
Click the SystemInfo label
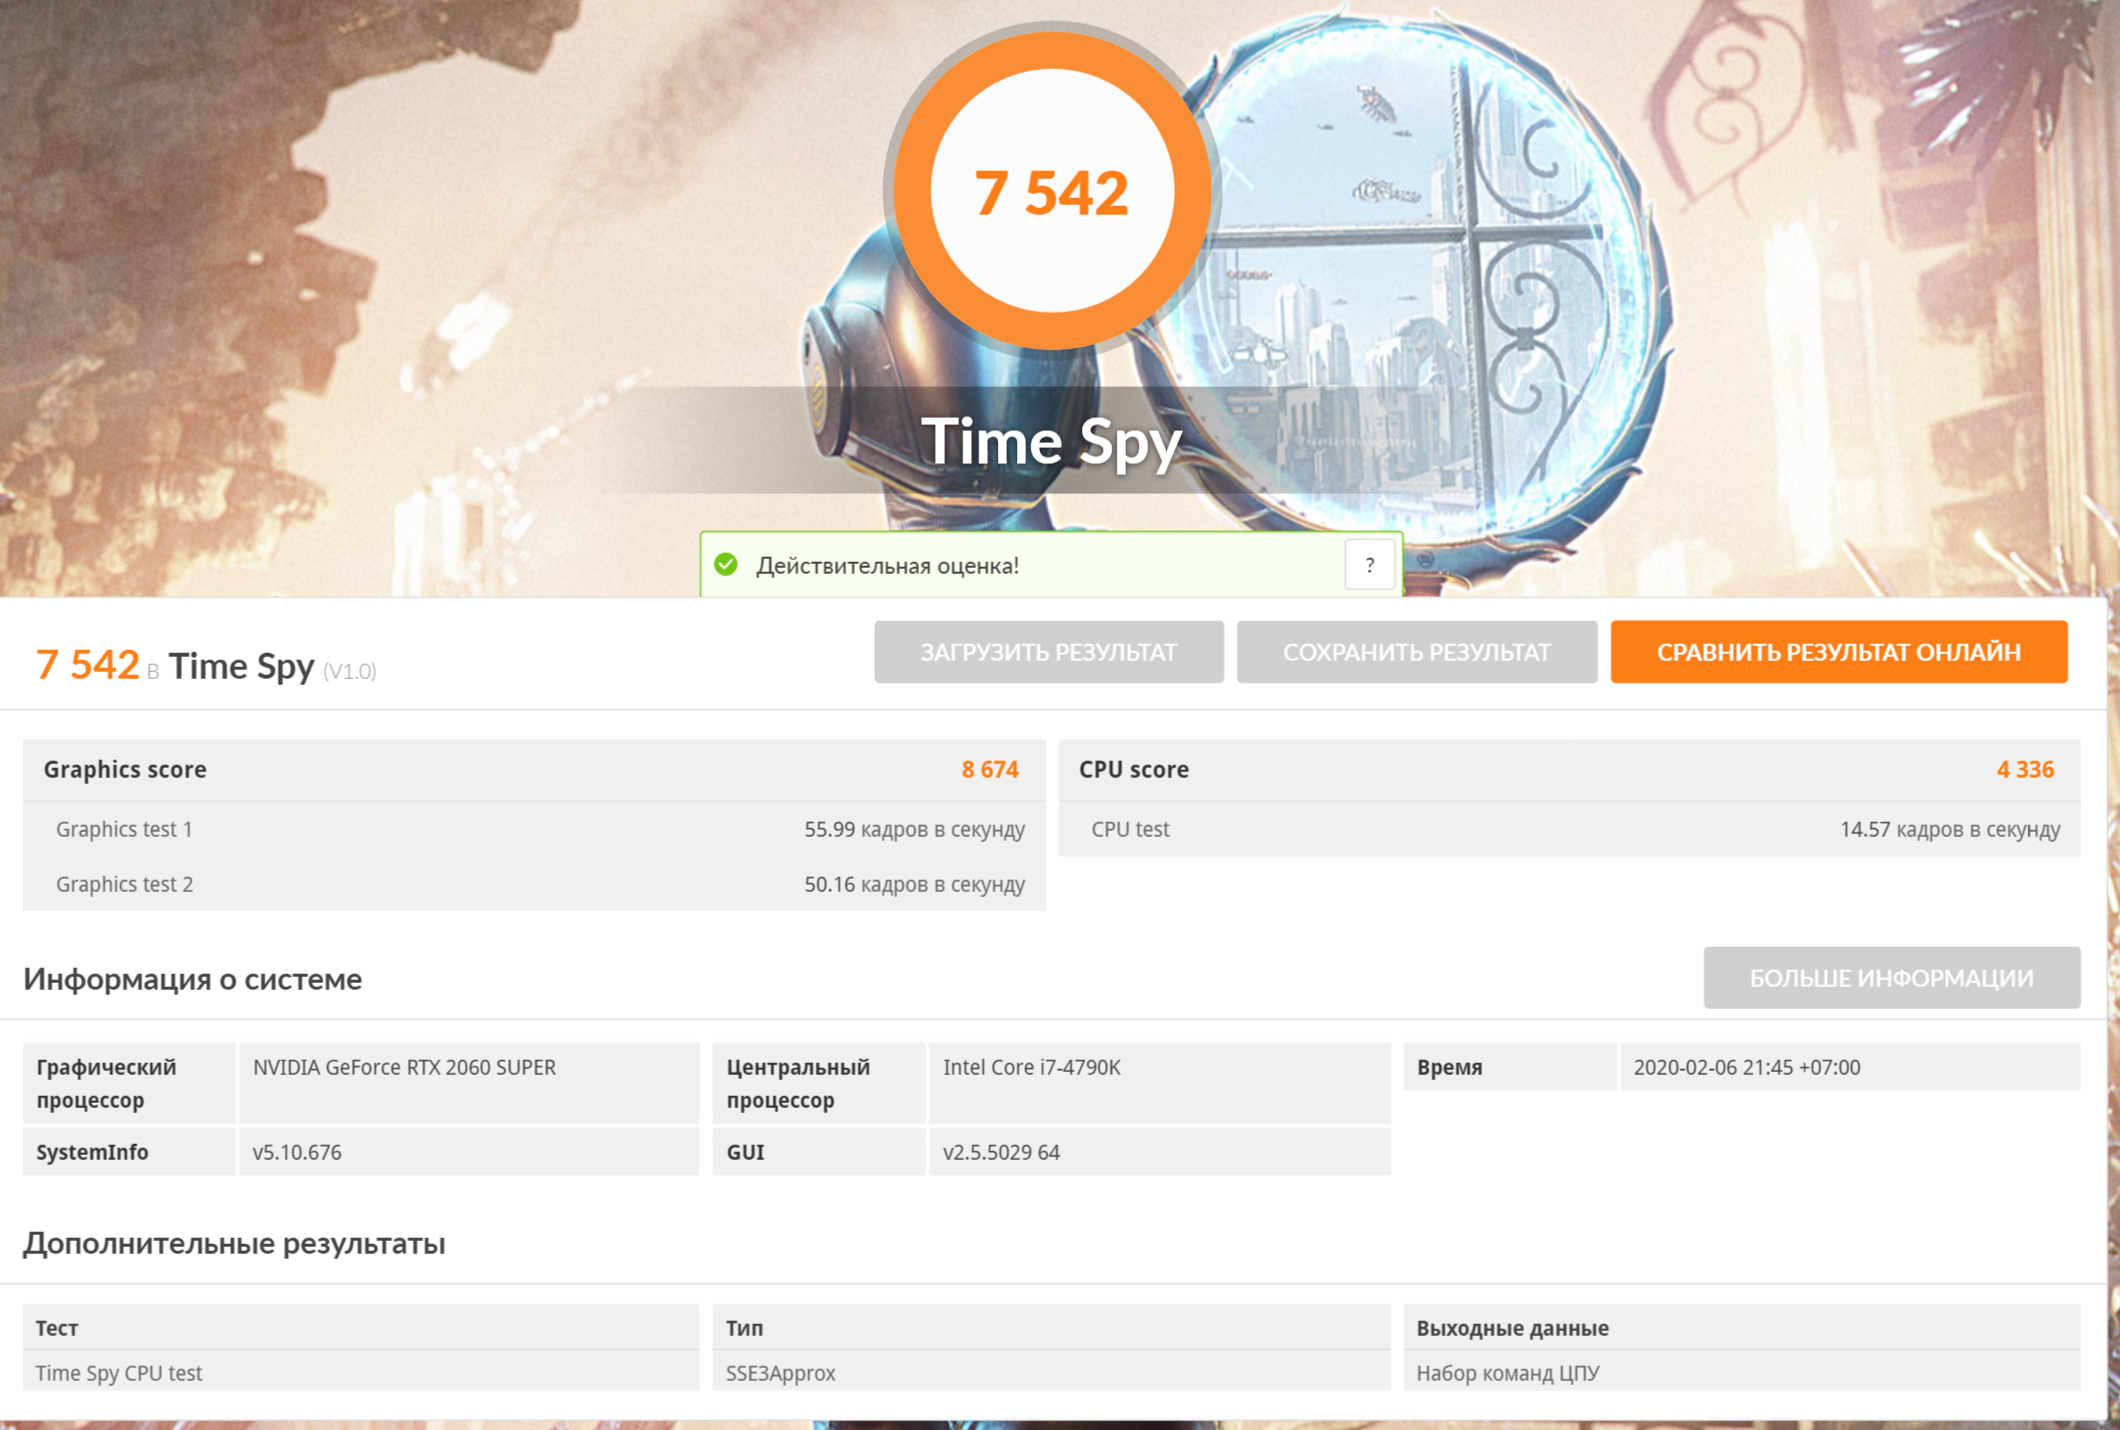[92, 1152]
